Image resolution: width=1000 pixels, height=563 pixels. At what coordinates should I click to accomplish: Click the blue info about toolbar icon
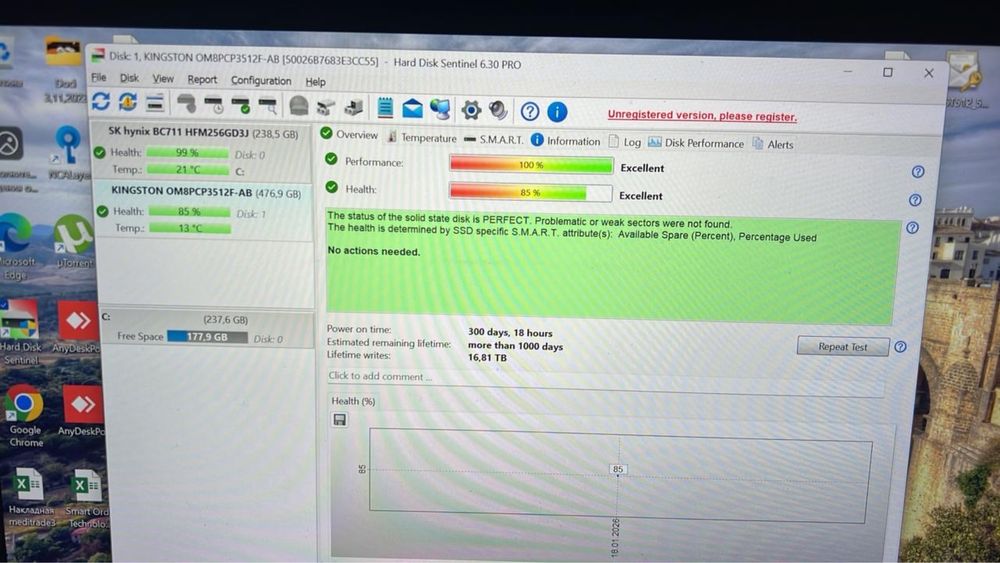point(557,112)
